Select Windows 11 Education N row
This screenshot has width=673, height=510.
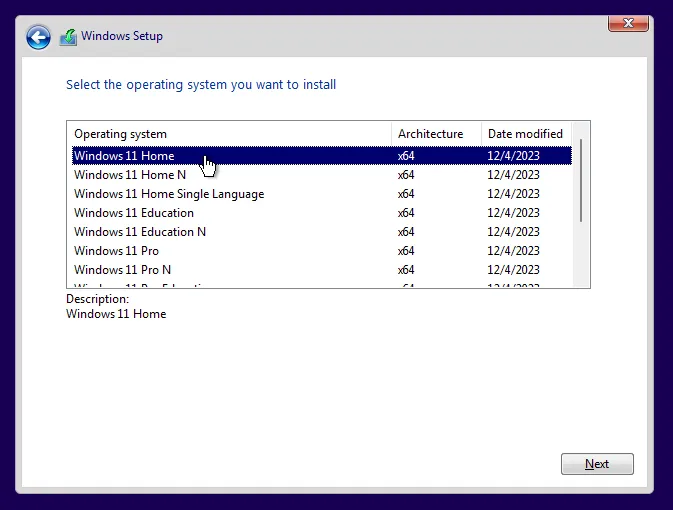[140, 232]
